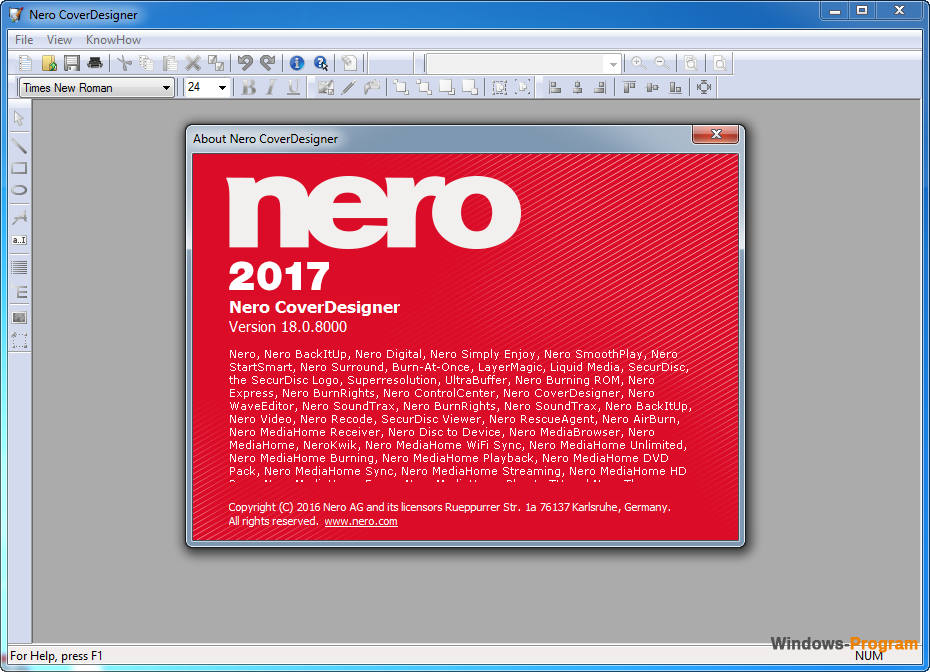Toggle Bold text formatting
Screen dimensions: 930x672
pos(249,88)
